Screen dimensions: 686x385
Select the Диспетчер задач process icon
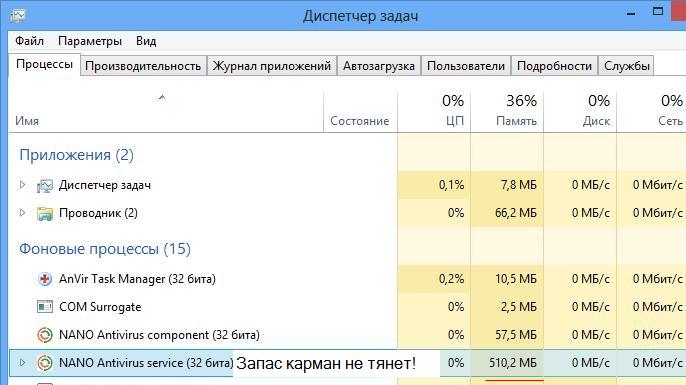click(45, 186)
